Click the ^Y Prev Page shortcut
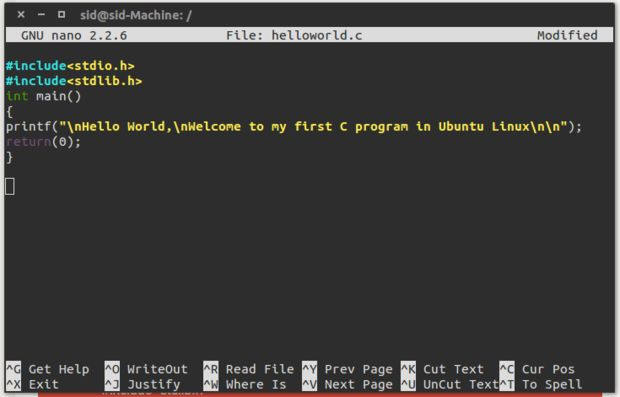620x397 pixels. [x=347, y=369]
